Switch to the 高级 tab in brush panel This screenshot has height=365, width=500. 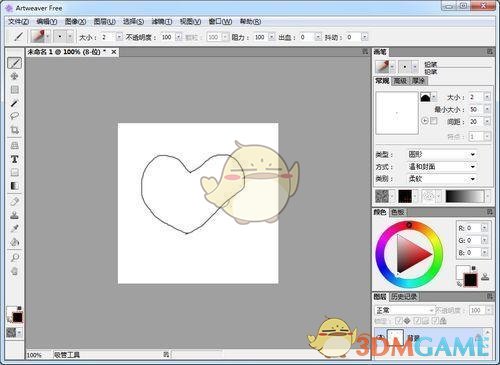(400, 81)
